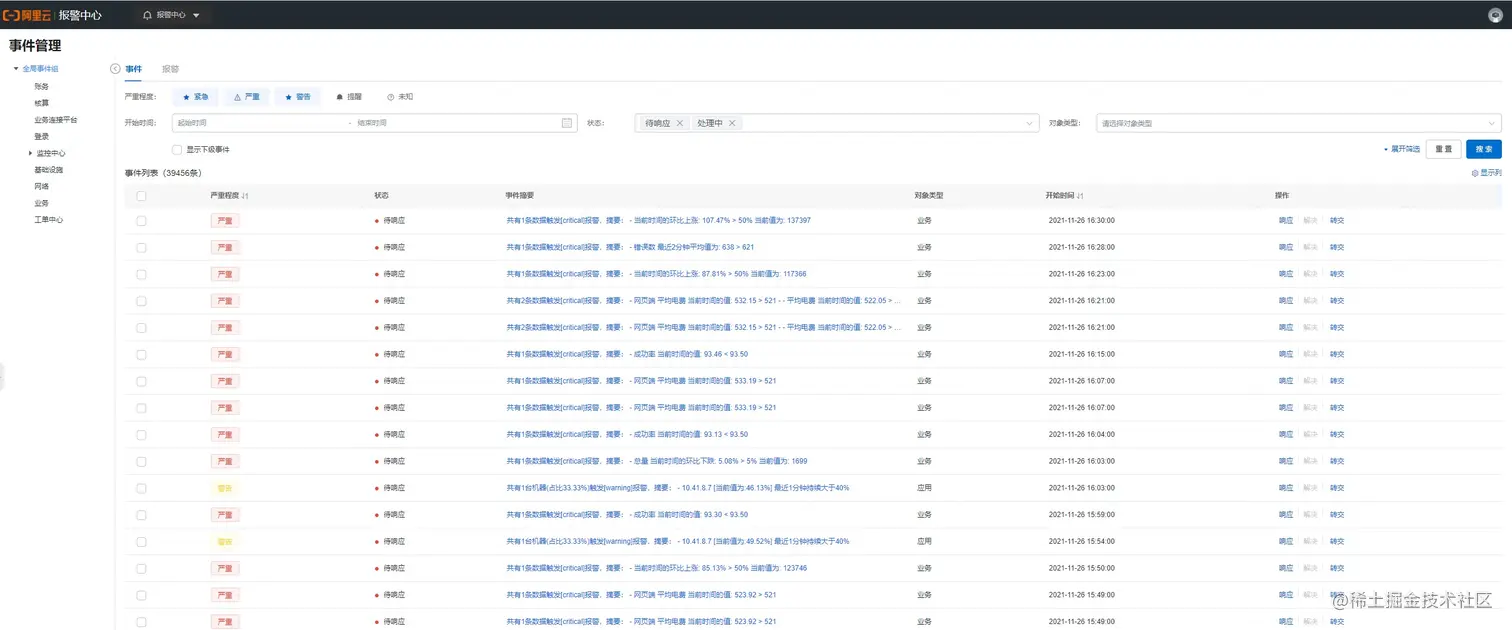Click the 2021-11-26 16:04:00 start time cell
Viewport: 1512px width, 630px height.
pyautogui.click(x=1081, y=434)
